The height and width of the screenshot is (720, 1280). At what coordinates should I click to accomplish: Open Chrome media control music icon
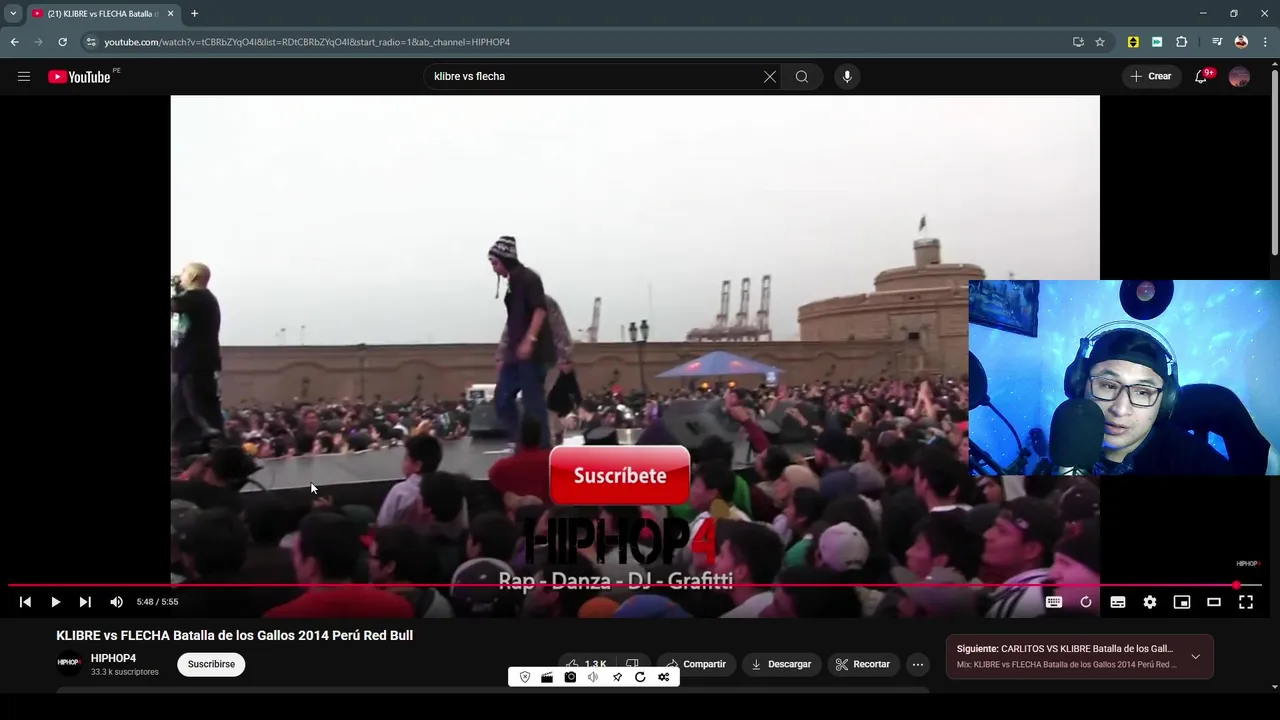(1217, 42)
